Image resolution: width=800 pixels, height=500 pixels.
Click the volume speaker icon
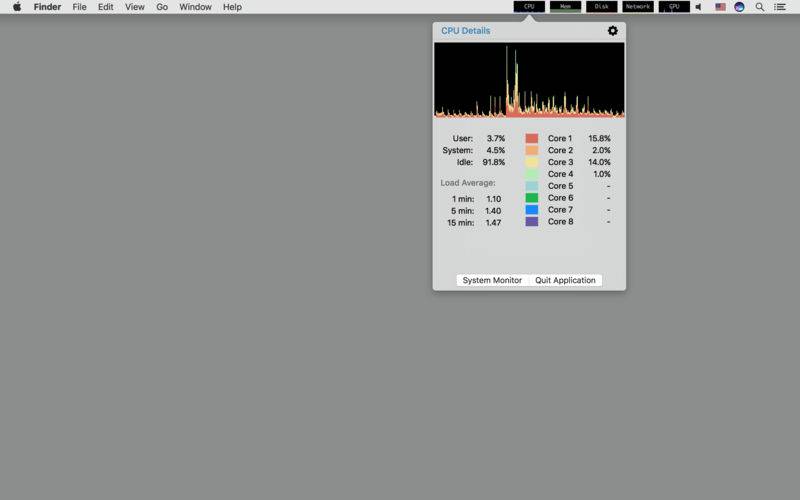coord(698,7)
